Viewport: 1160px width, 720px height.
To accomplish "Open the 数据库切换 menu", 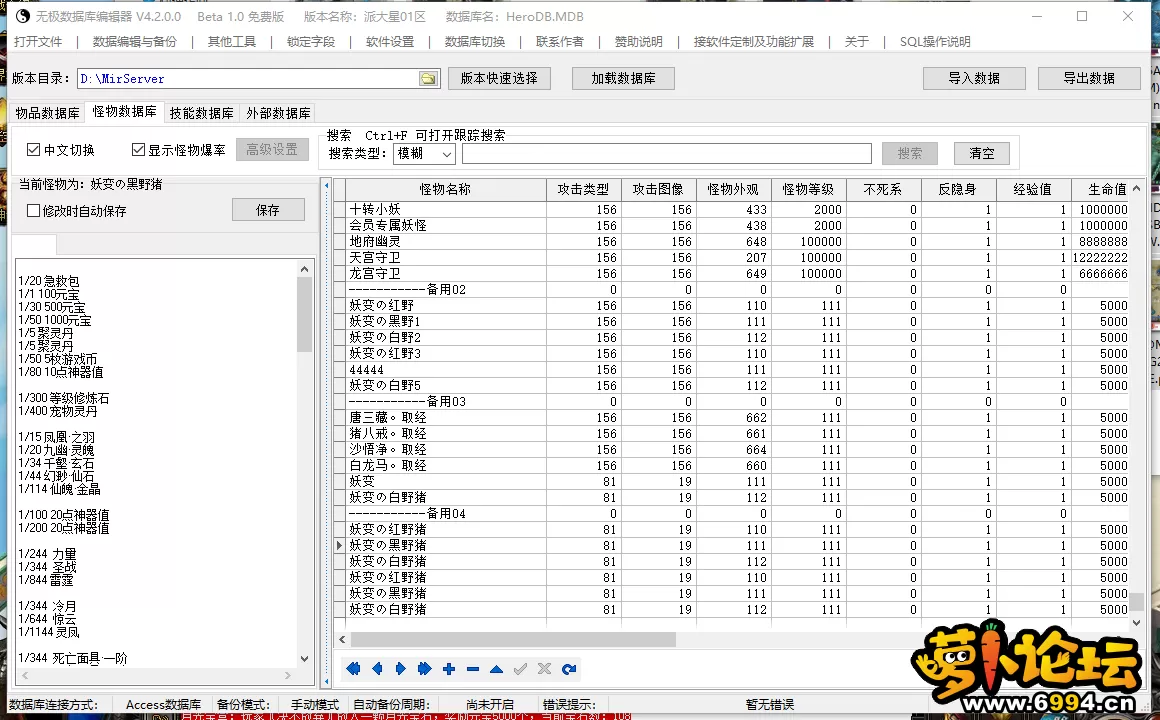I will coord(475,41).
